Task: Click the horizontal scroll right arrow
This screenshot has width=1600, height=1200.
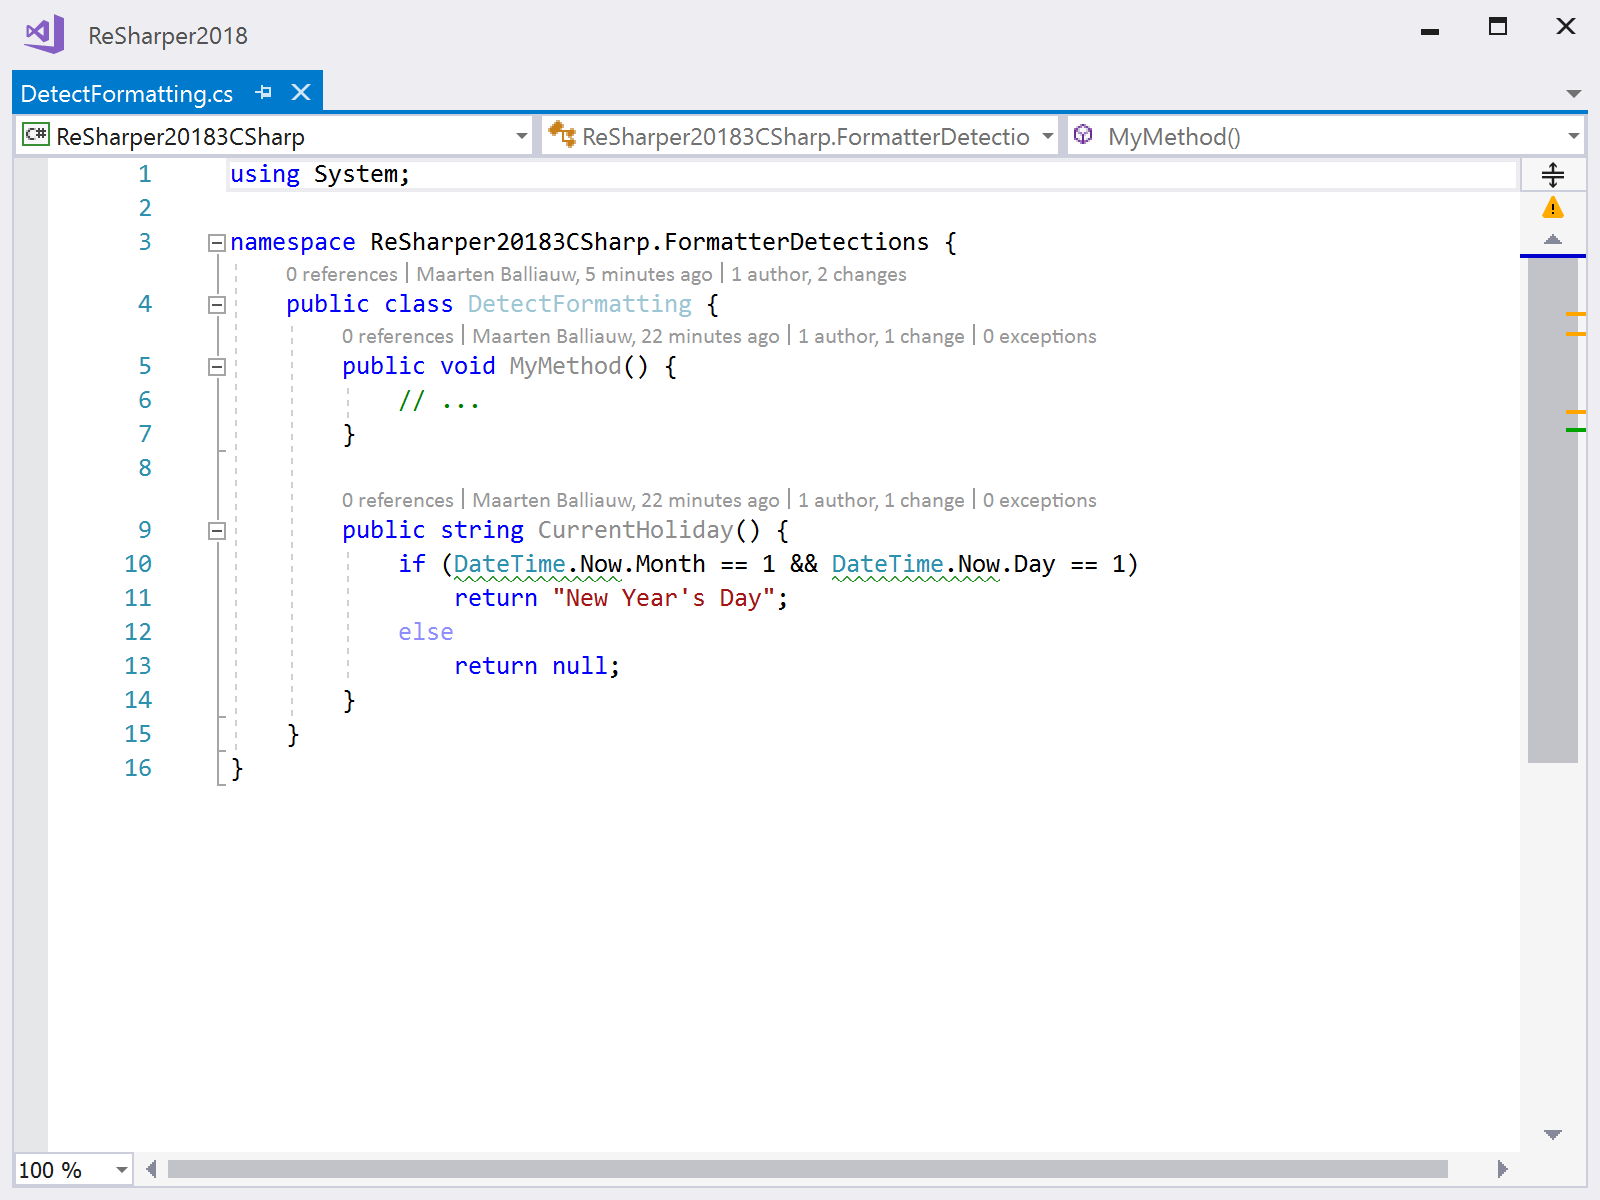Action: pos(1502,1169)
